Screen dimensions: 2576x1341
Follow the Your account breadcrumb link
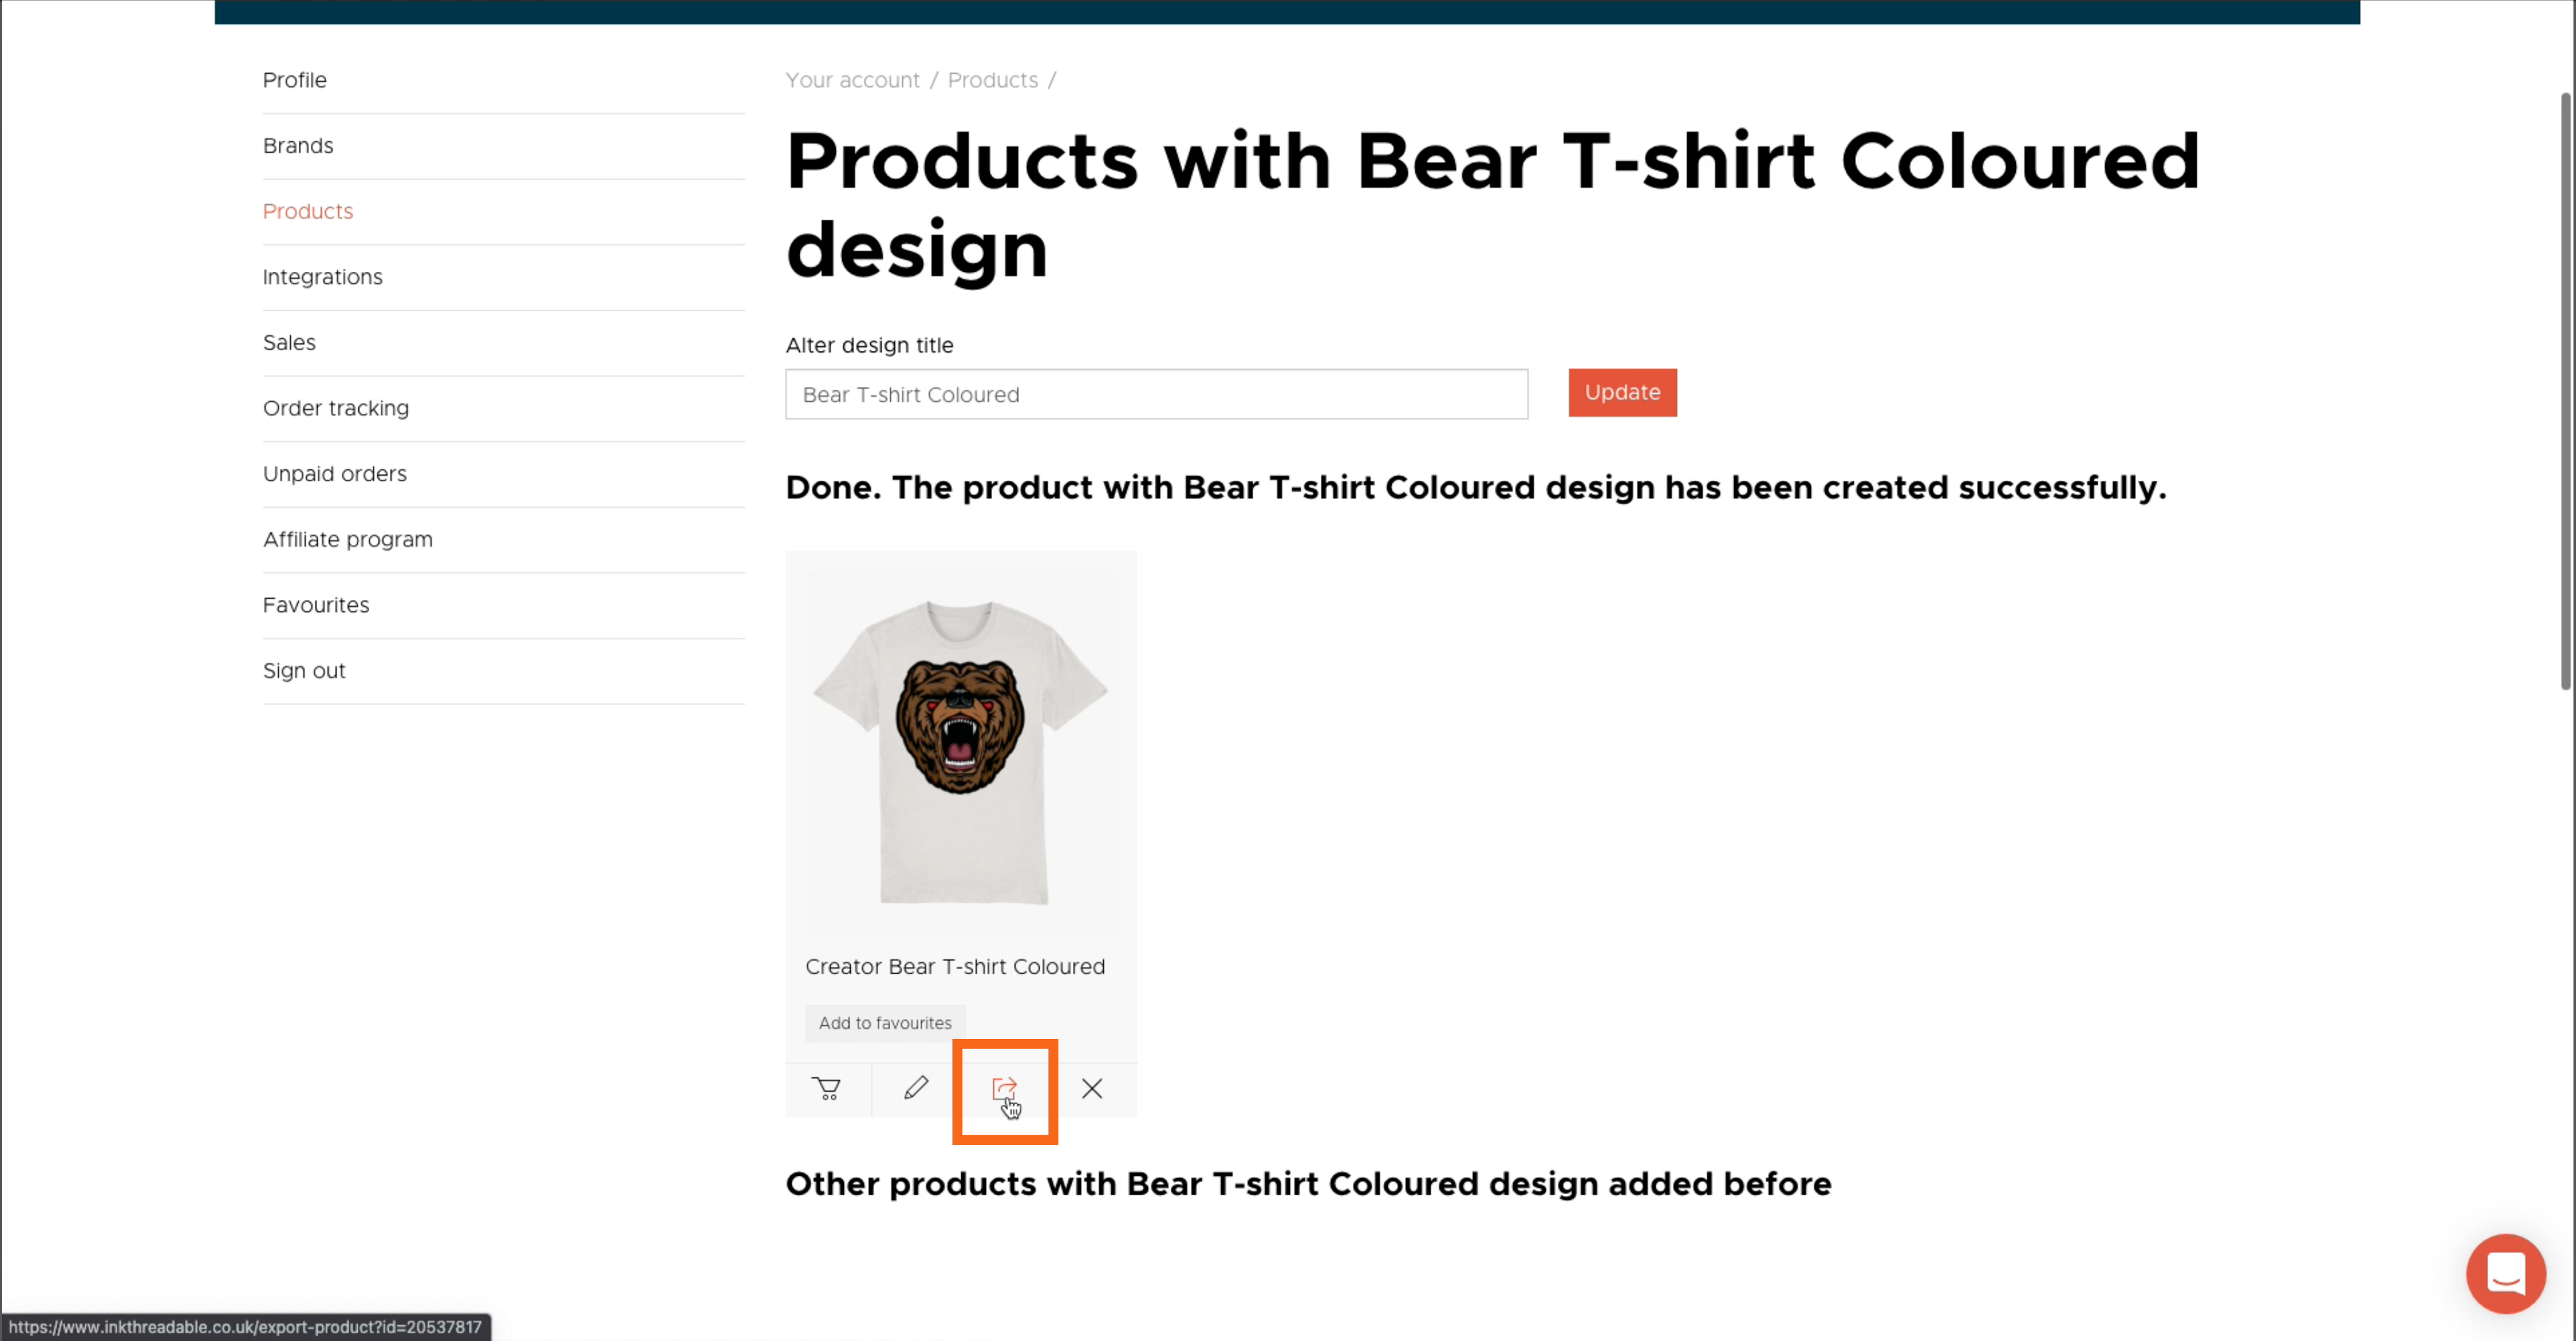tap(852, 80)
